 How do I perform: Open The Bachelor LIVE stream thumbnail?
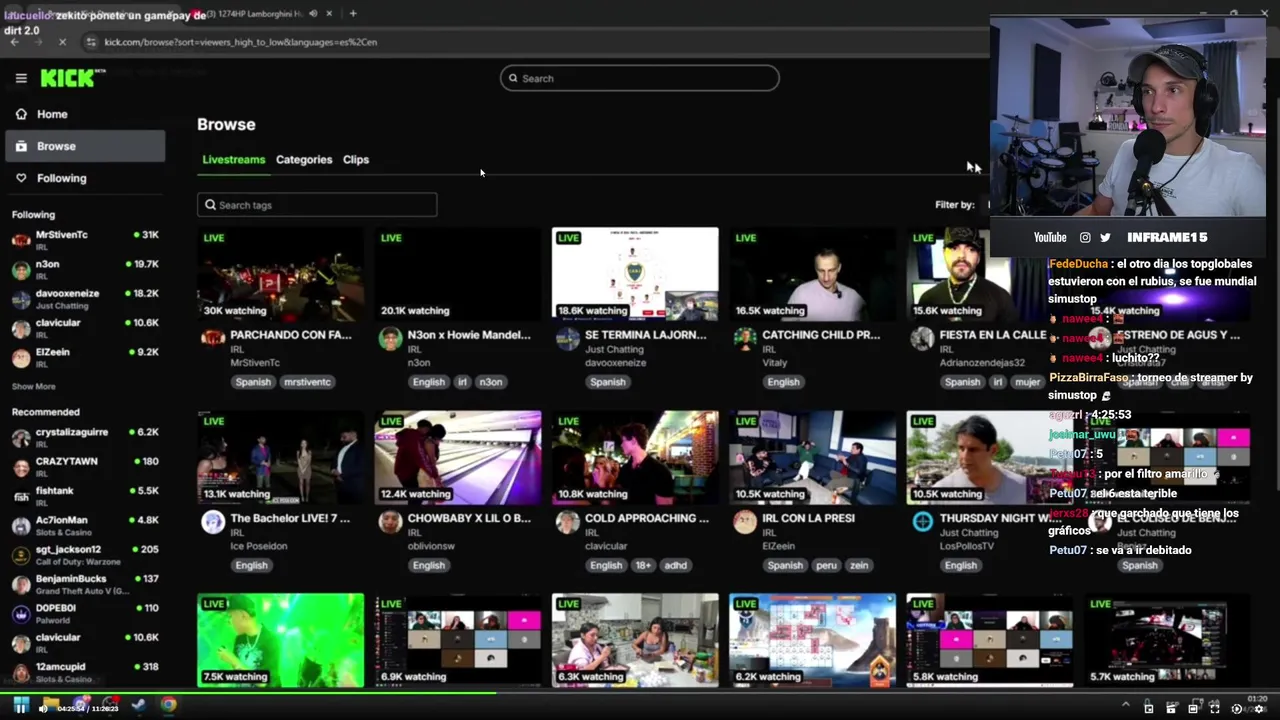[x=281, y=457]
